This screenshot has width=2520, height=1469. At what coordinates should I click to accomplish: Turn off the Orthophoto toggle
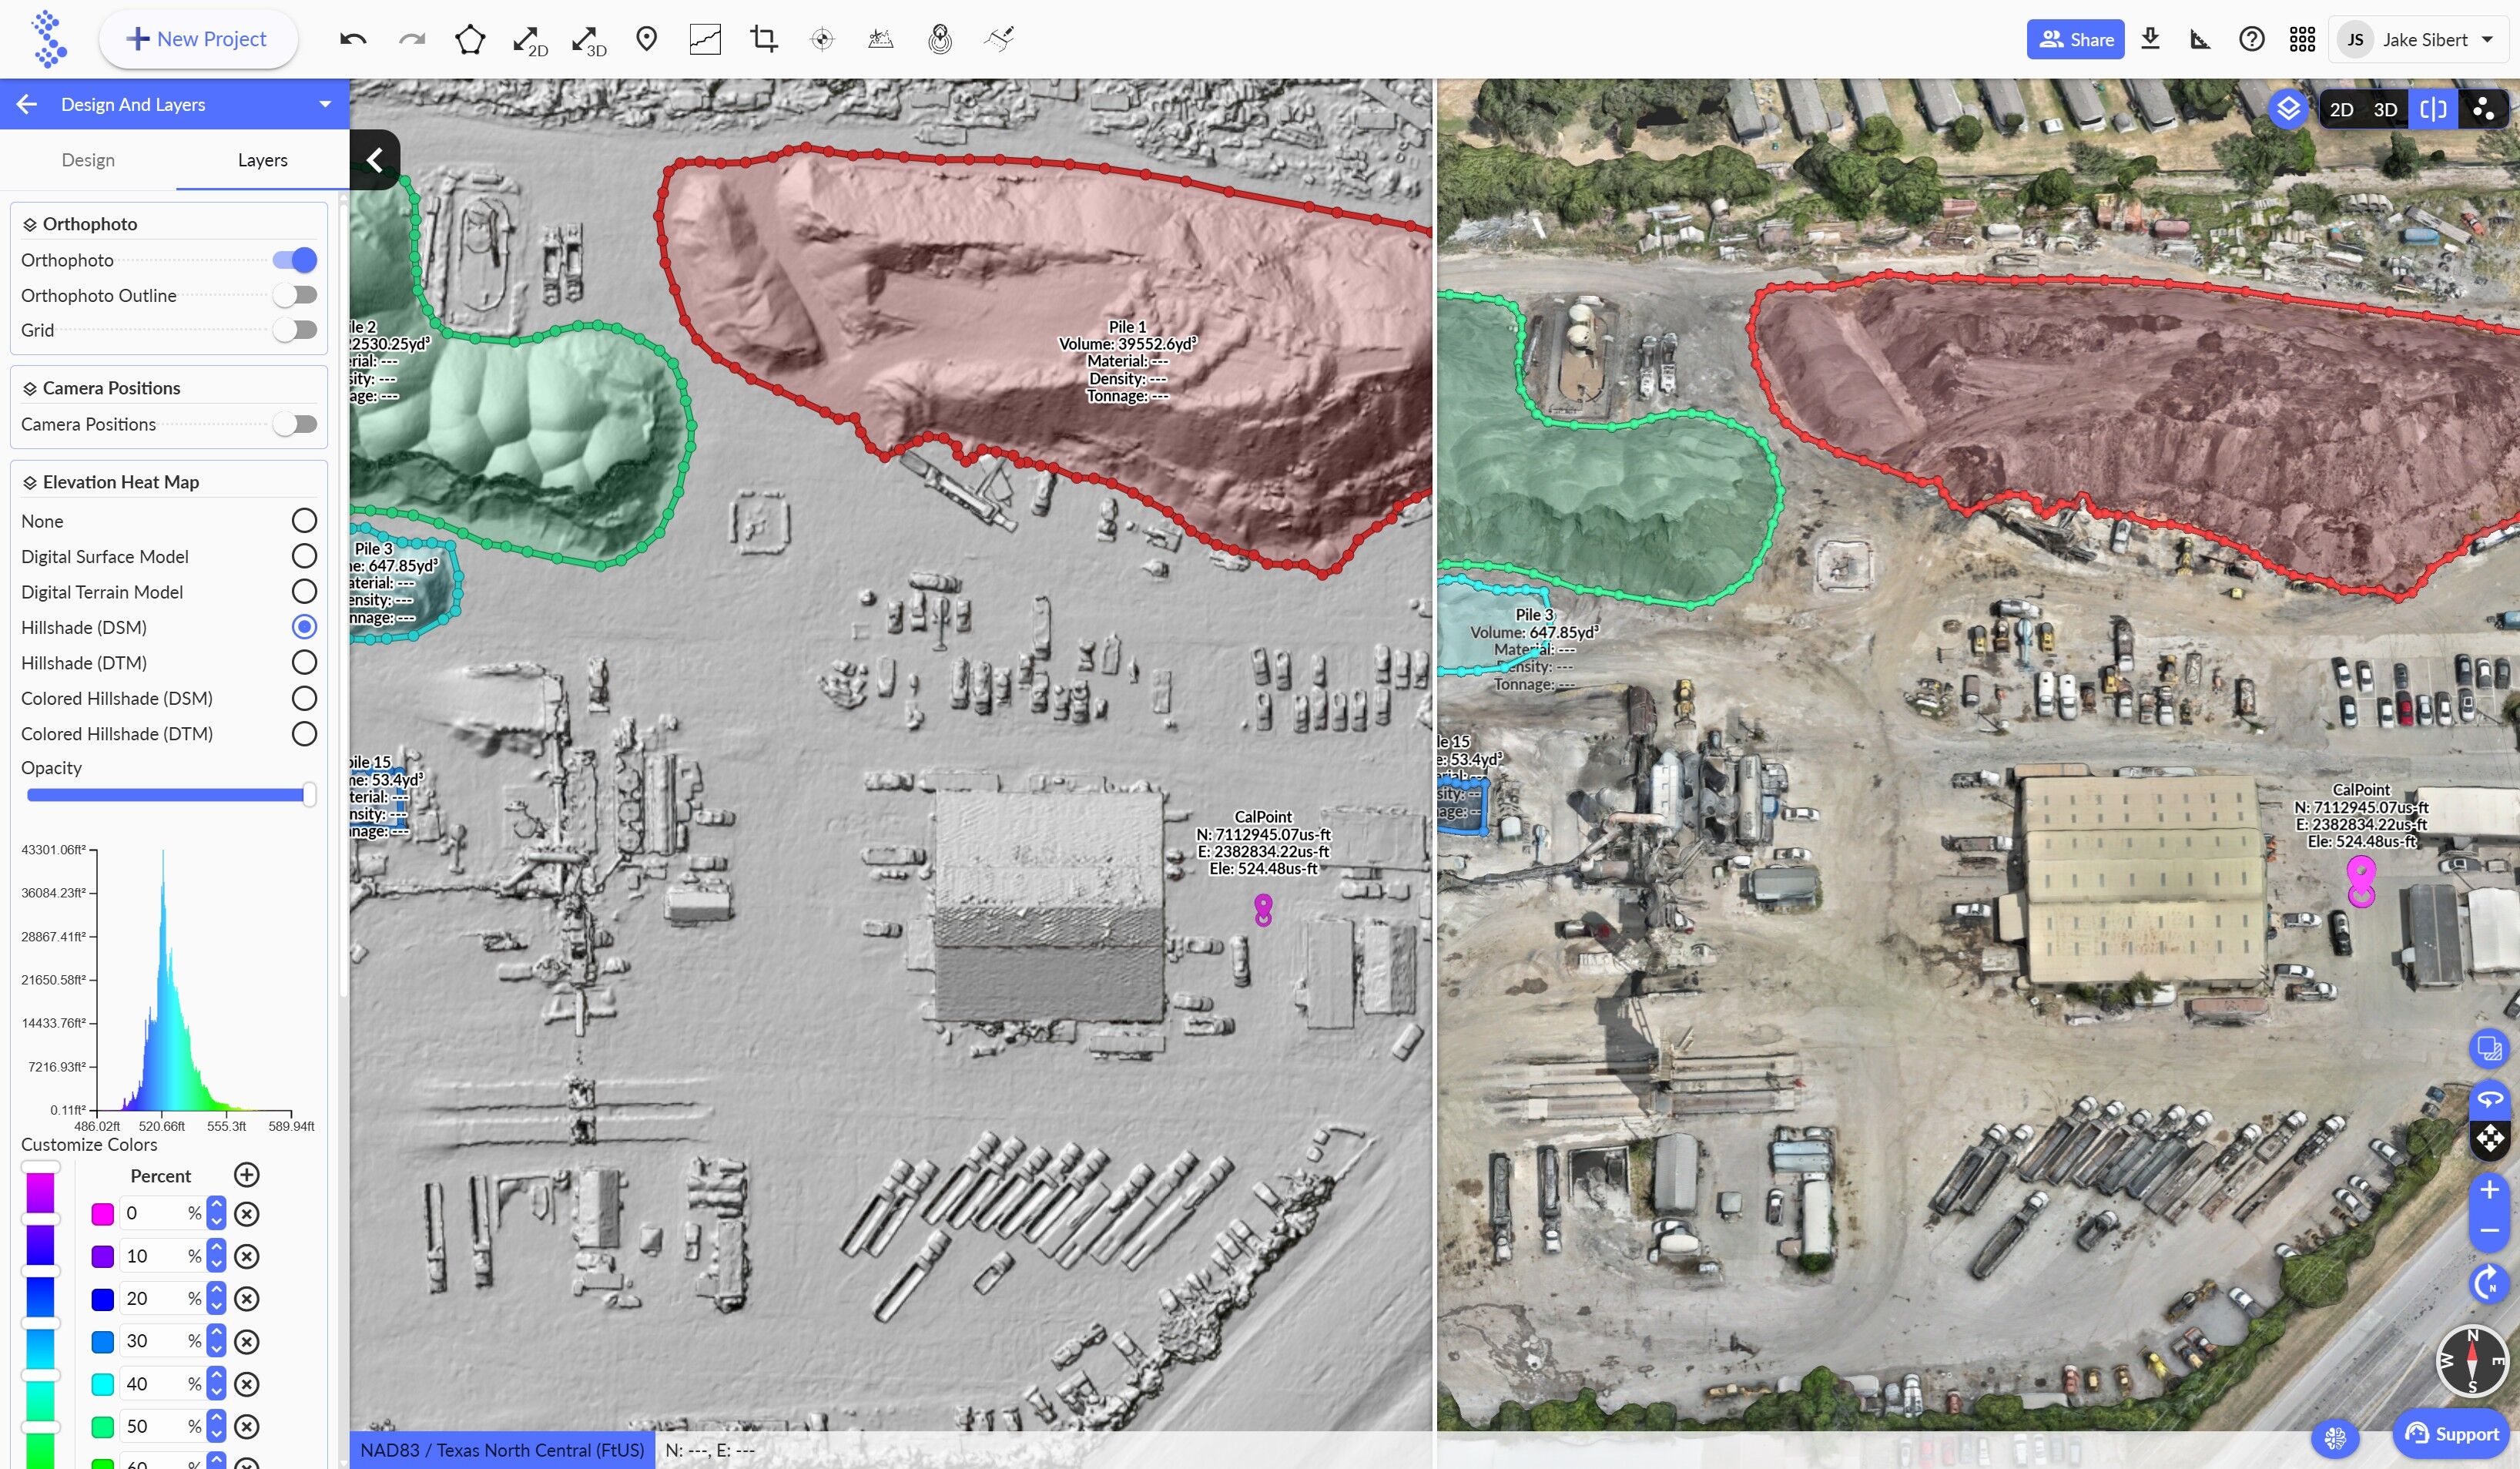pyautogui.click(x=295, y=260)
